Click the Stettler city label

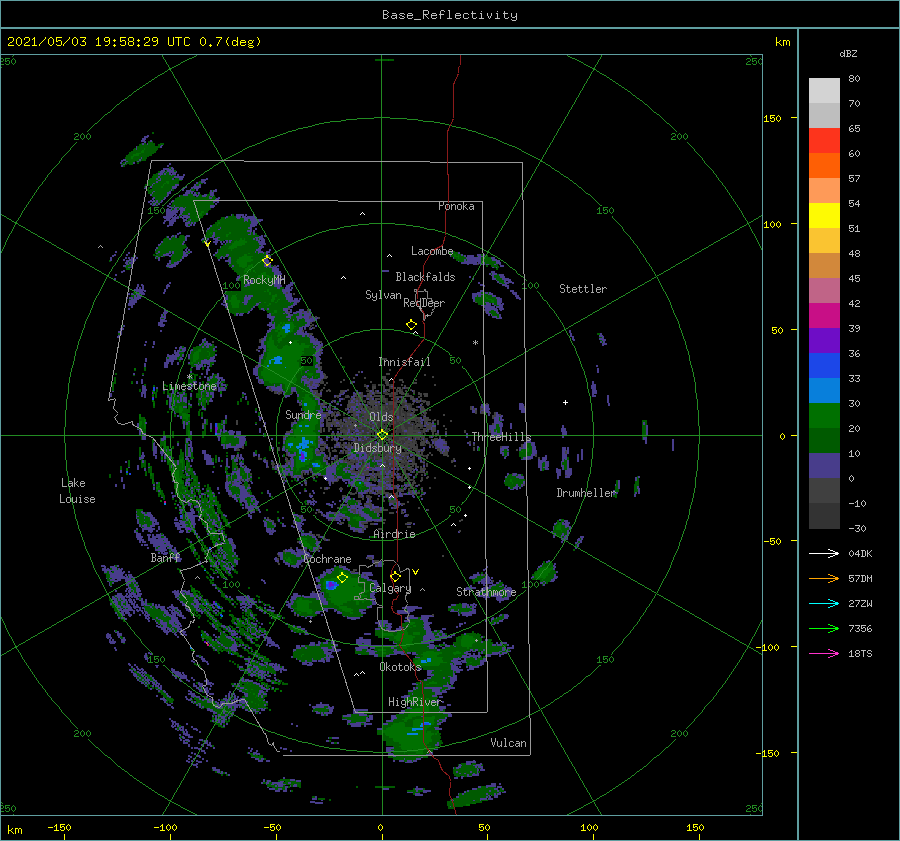[x=583, y=289]
